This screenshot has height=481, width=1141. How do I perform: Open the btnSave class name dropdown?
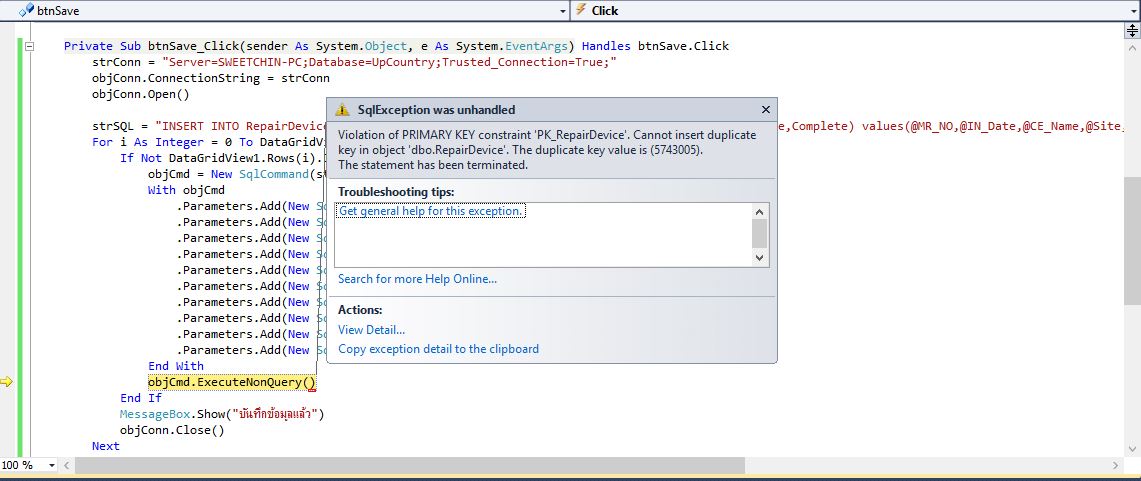click(x=562, y=11)
